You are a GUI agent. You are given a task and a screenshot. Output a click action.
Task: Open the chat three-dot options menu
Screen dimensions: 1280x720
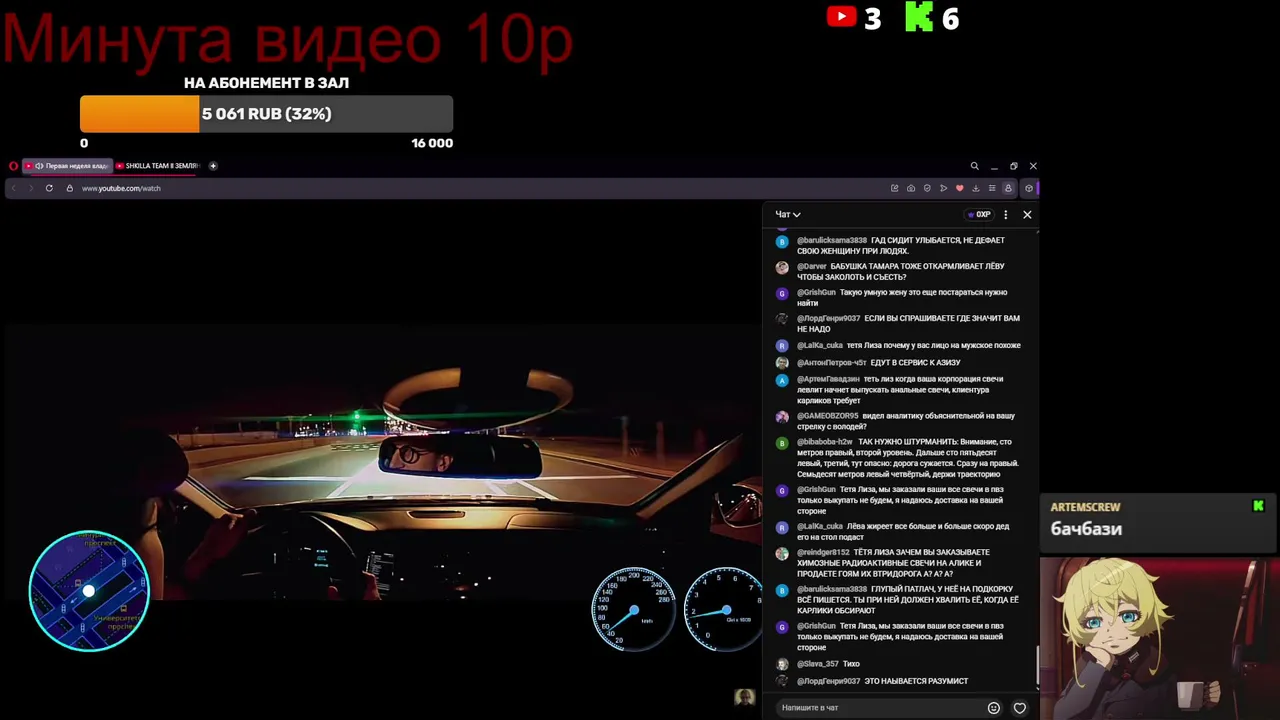[x=1006, y=214]
